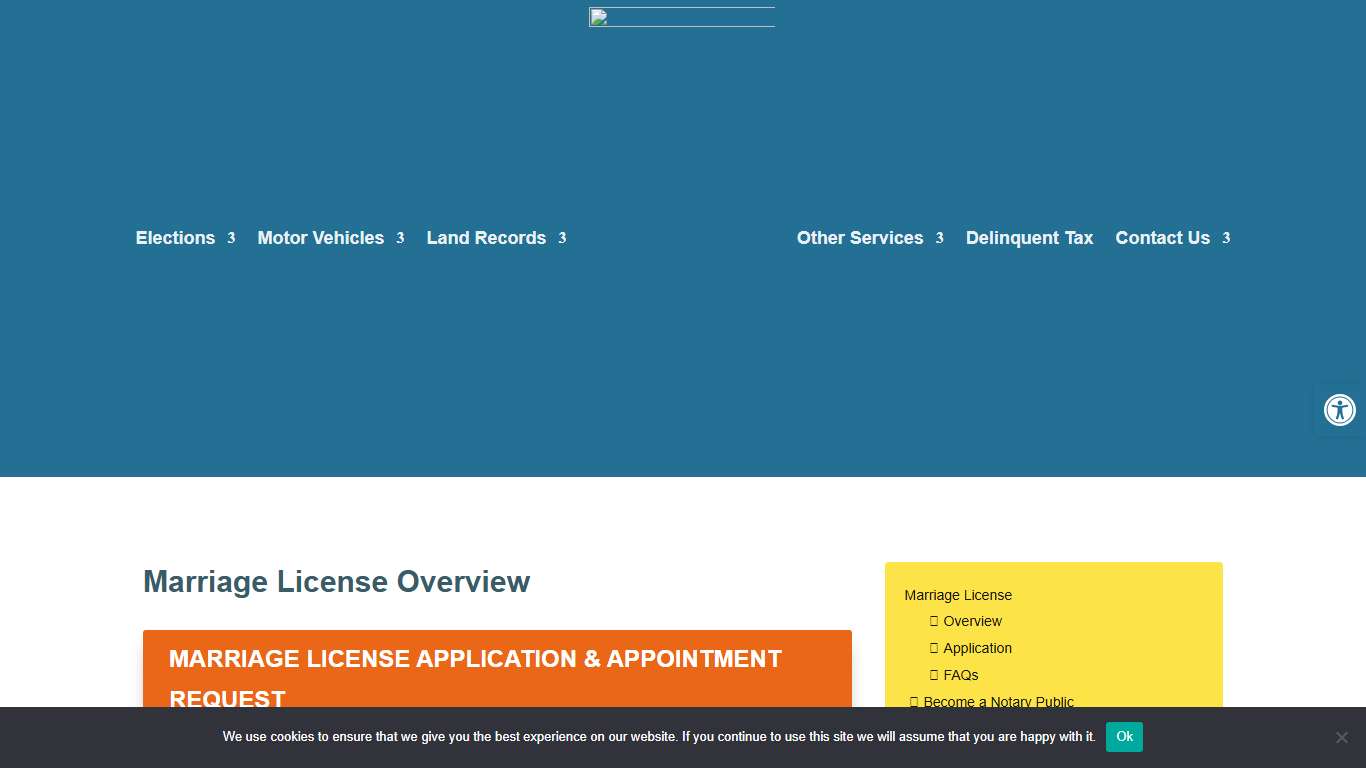The height and width of the screenshot is (768, 1366).
Task: Expand the Contact Us dropdown arrow
Action: point(1226,238)
